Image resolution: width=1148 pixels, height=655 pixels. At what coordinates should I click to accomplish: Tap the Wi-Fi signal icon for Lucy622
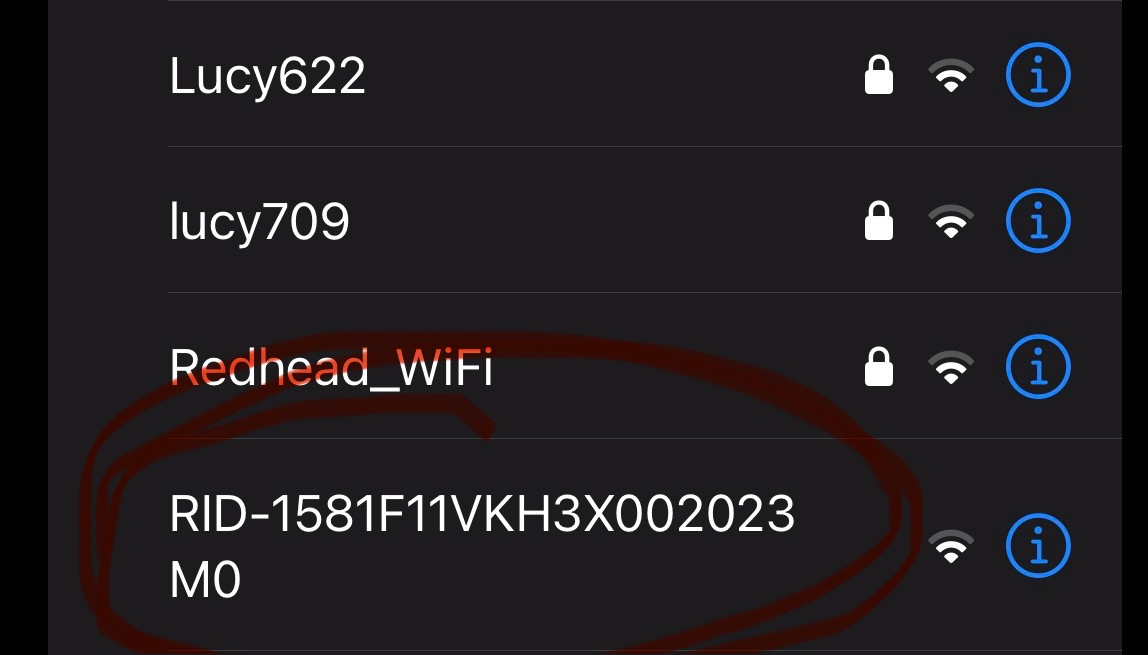[951, 75]
